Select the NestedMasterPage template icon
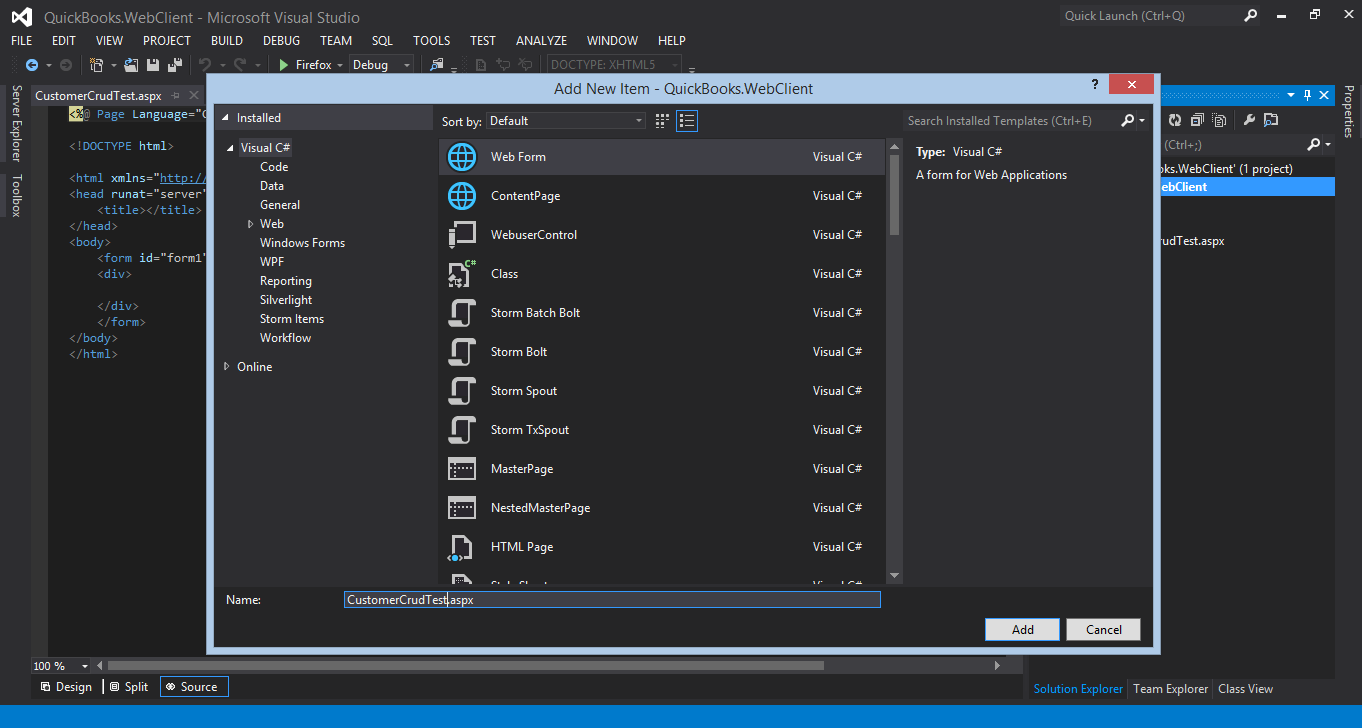The width and height of the screenshot is (1362, 728). 462,508
